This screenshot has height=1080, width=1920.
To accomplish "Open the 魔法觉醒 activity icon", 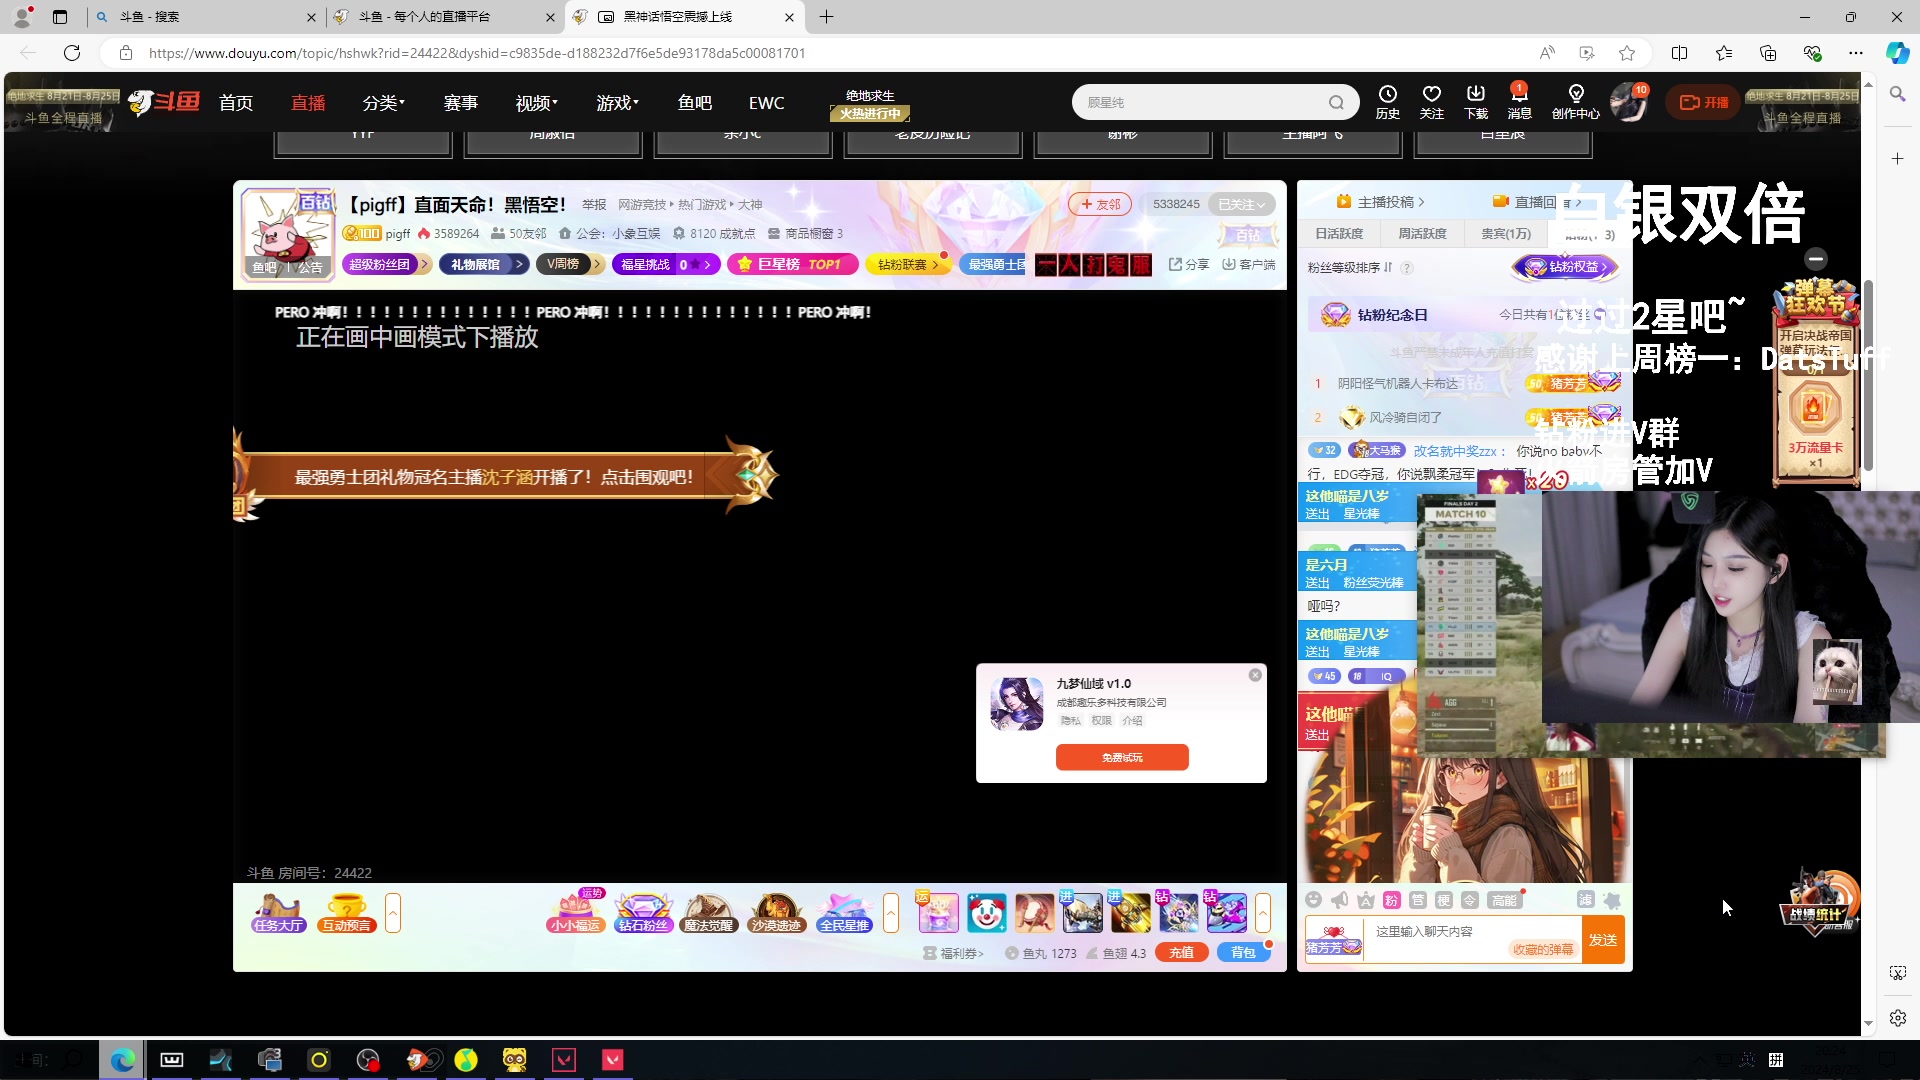I will point(709,912).
